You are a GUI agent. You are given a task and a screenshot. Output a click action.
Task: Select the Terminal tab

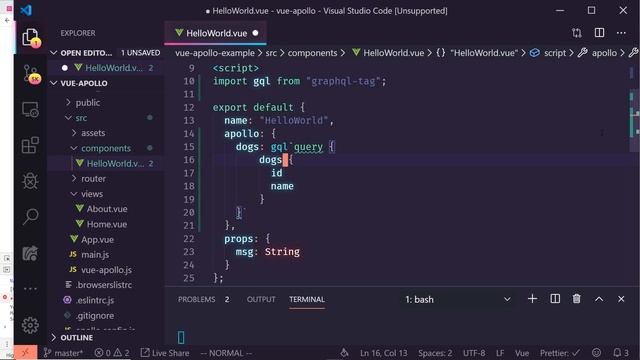click(307, 299)
